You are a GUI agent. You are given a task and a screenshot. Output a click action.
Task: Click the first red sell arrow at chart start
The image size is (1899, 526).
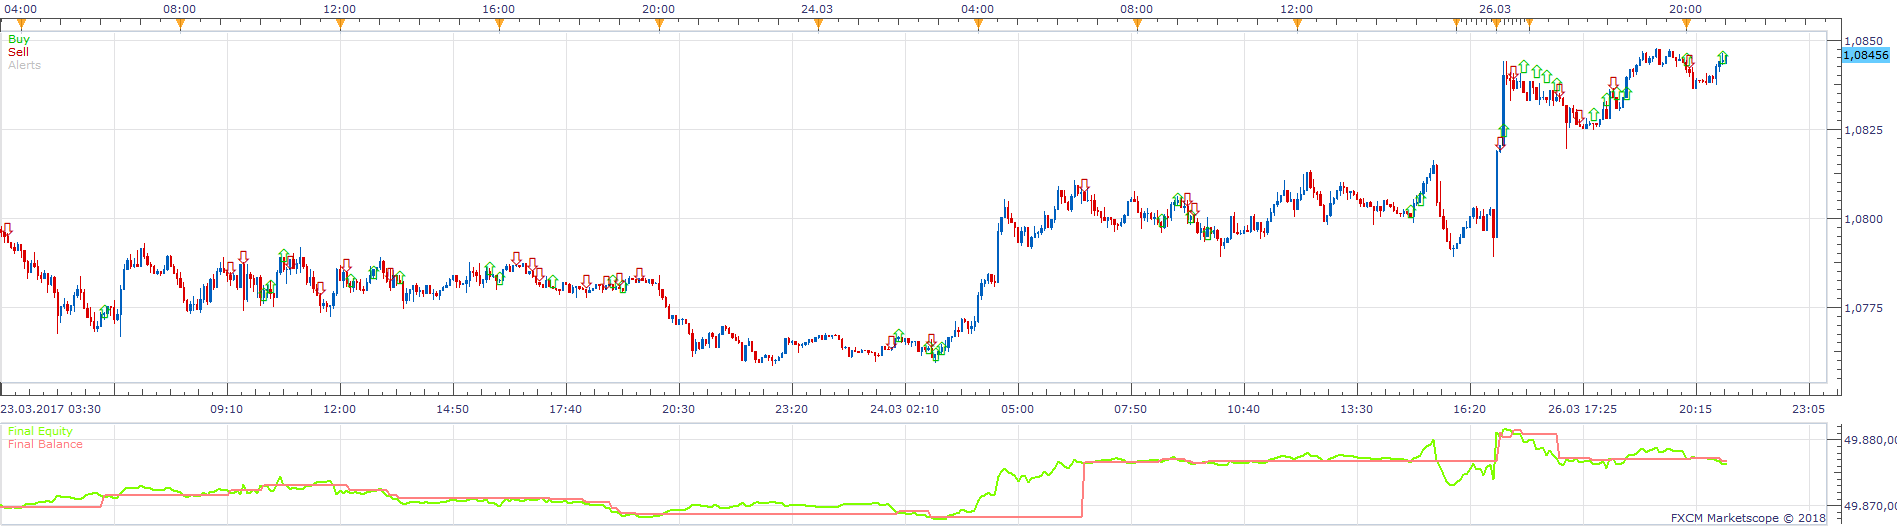click(7, 229)
